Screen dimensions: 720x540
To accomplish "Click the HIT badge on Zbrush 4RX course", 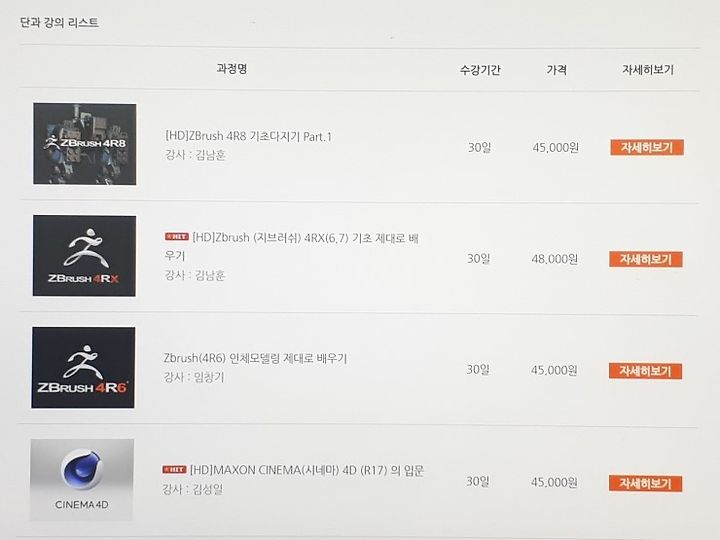I will point(177,236).
